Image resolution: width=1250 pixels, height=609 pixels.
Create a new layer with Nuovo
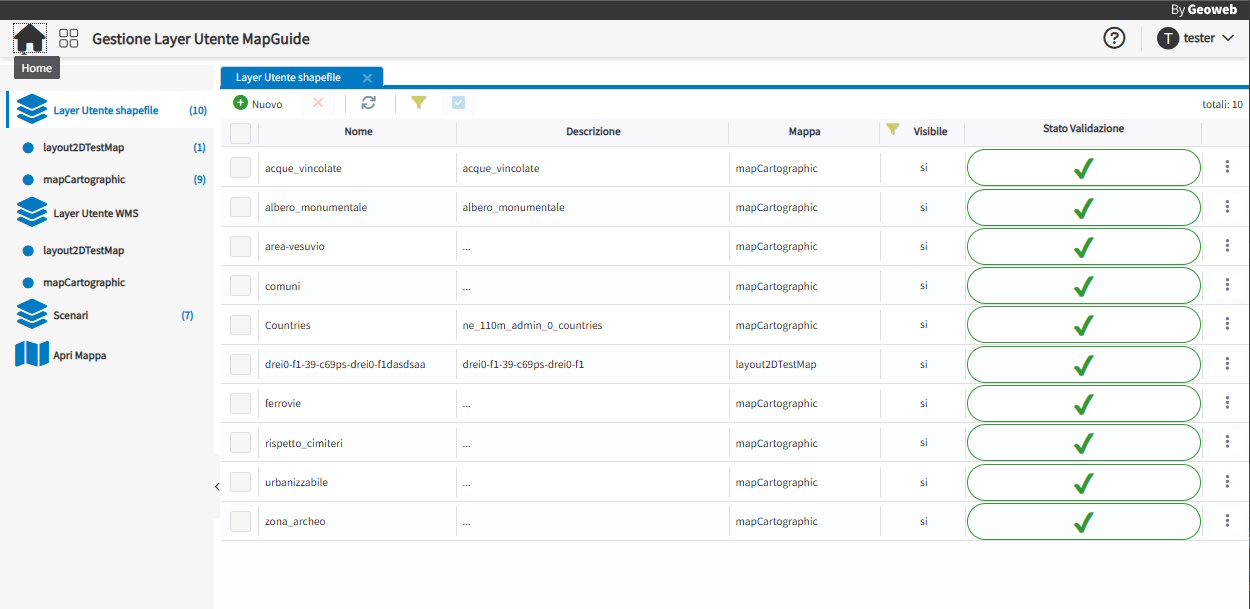point(258,103)
